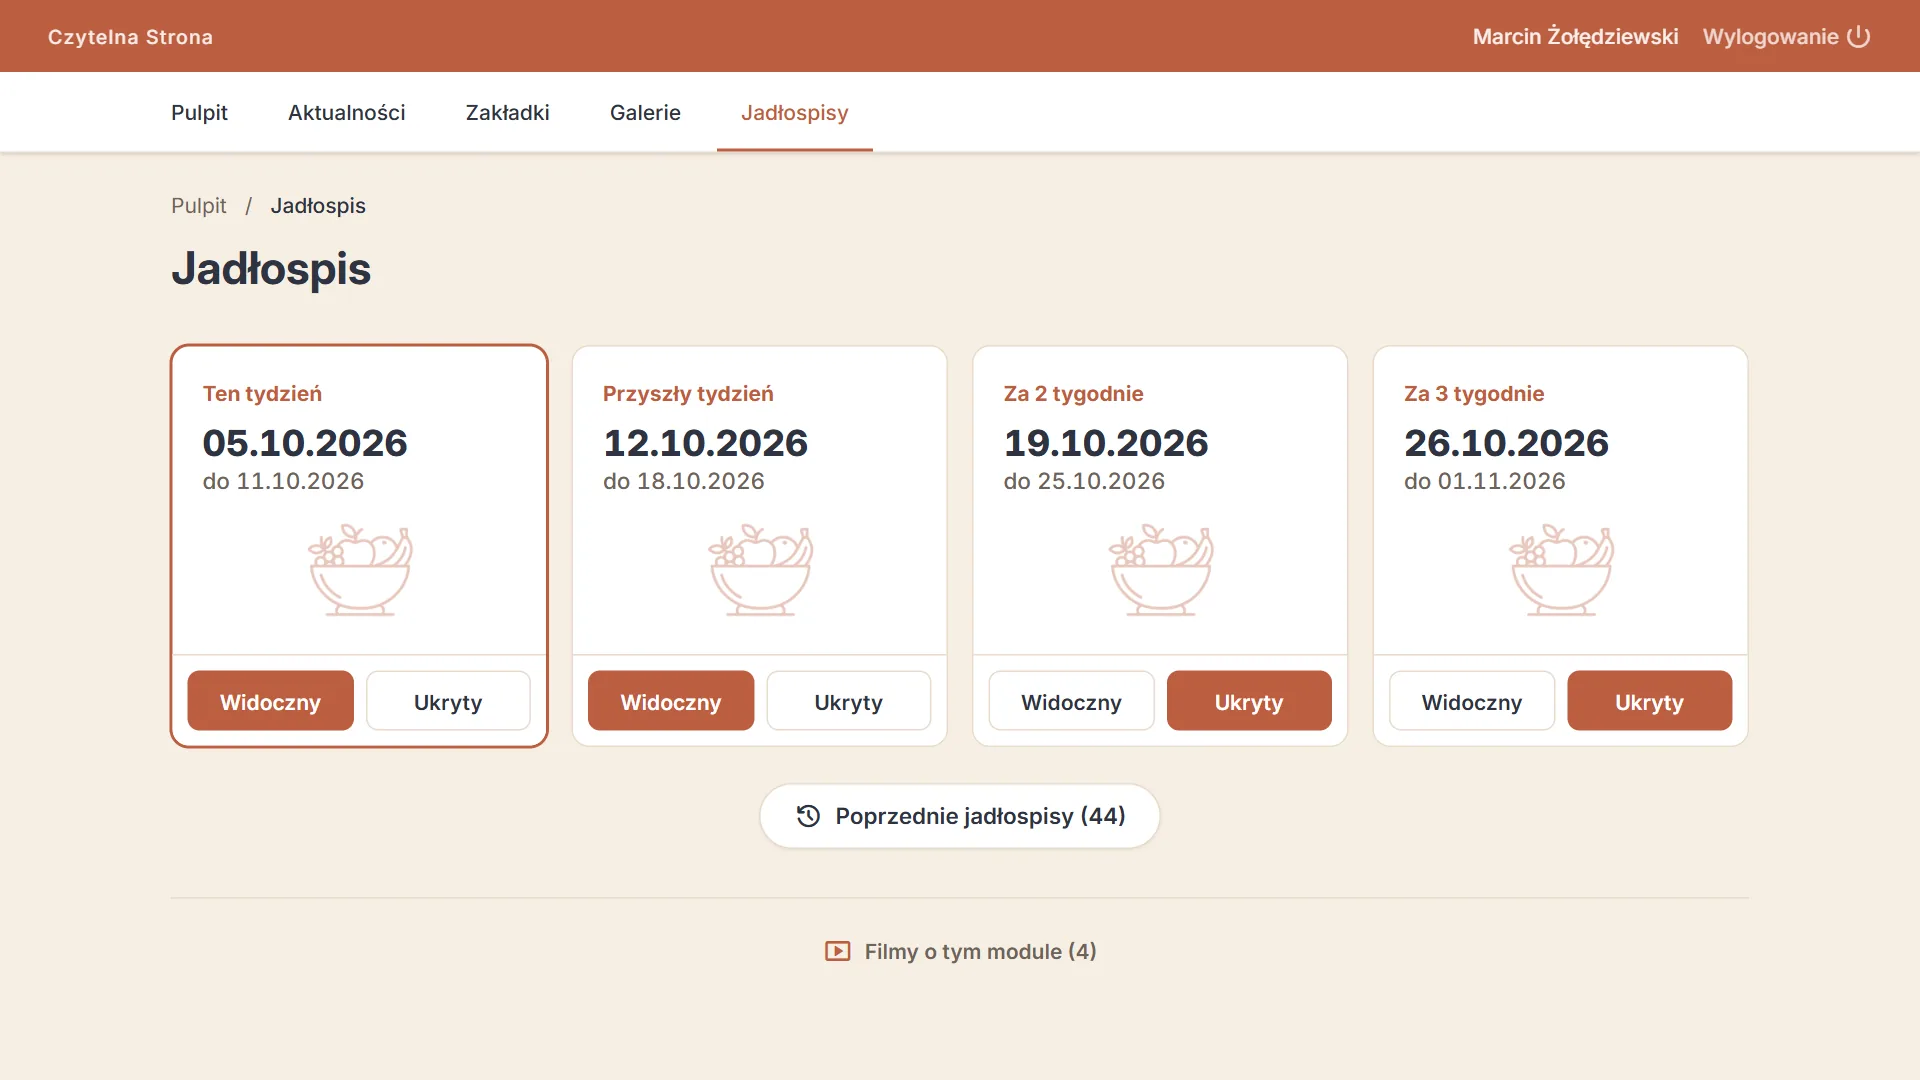Set Za 3 tygodnie menu to Widoczny

1472,701
